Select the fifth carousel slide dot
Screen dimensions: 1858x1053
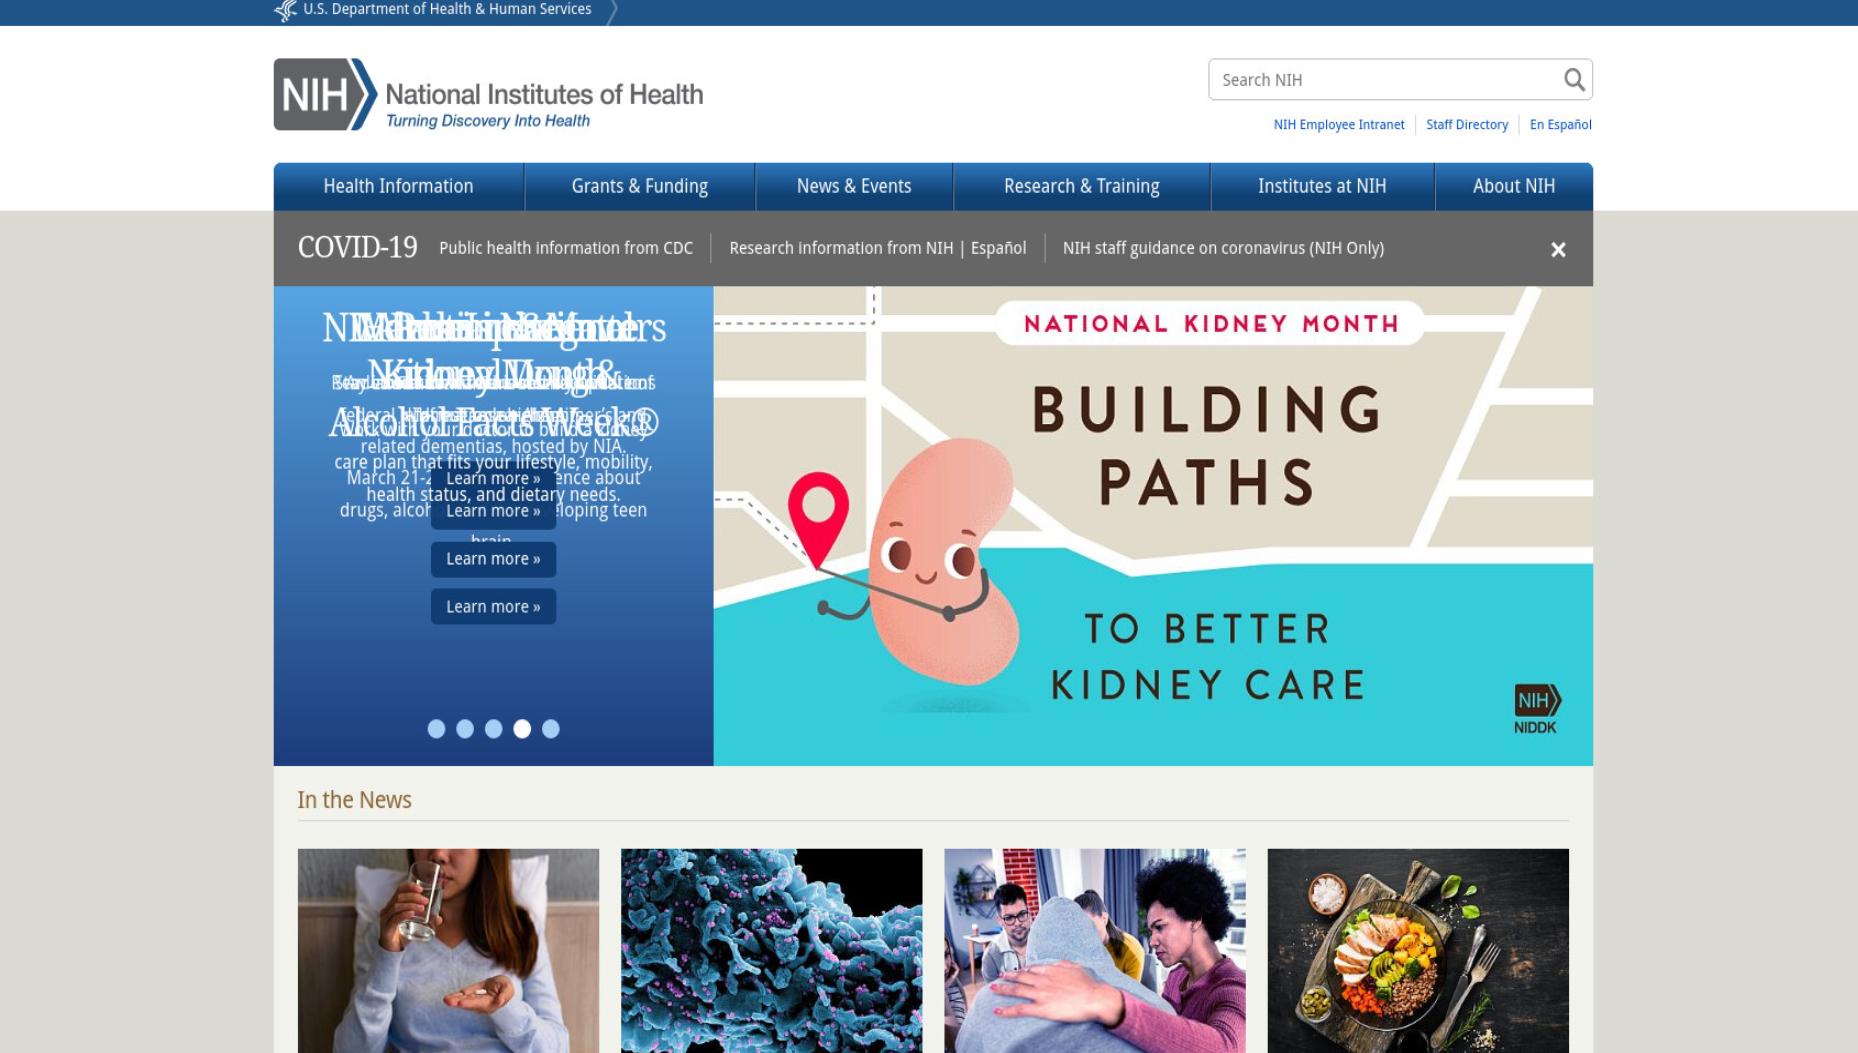pos(551,729)
